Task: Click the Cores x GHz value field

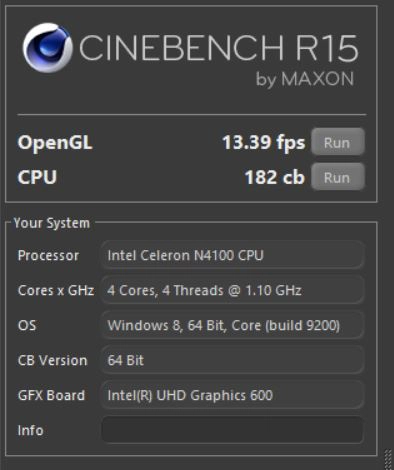Action: pyautogui.click(x=232, y=290)
